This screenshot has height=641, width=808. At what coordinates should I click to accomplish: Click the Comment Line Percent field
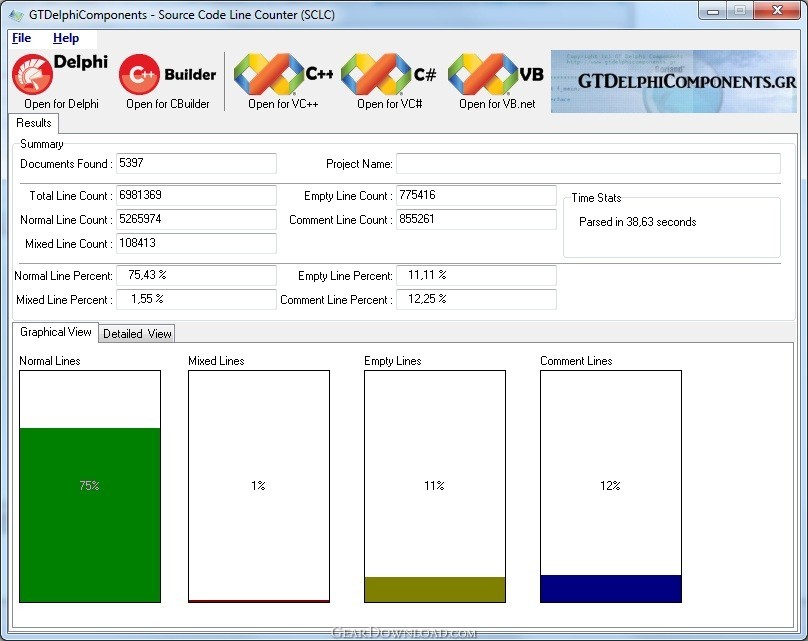pos(476,299)
